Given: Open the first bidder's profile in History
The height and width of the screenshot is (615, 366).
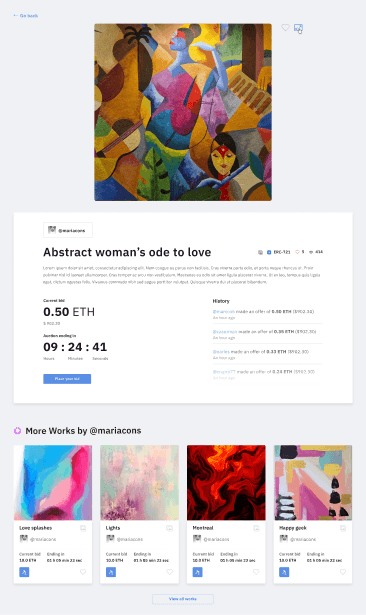Looking at the screenshot, I should (224, 311).
